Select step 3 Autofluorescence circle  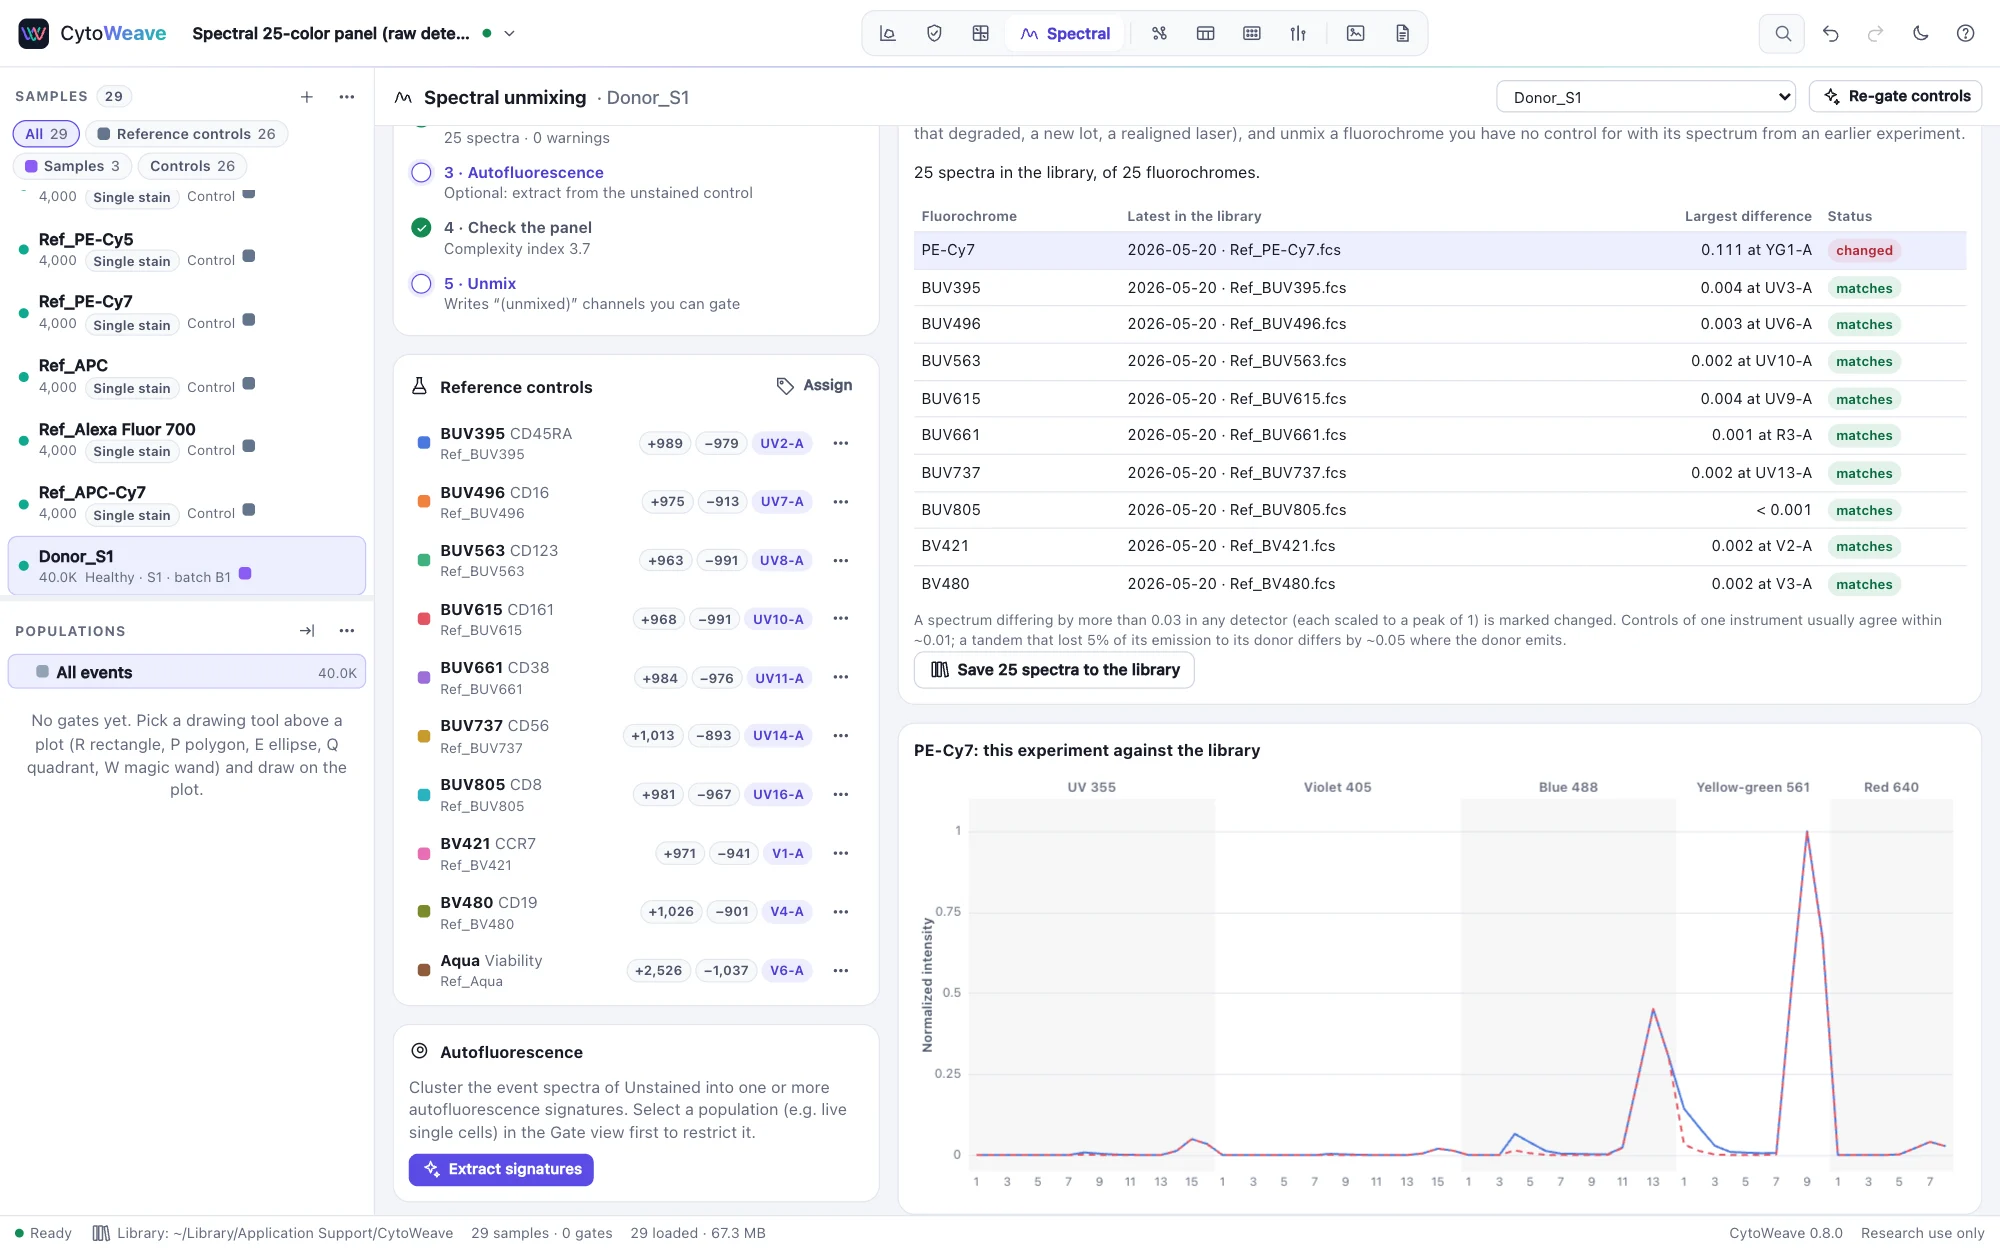(421, 172)
